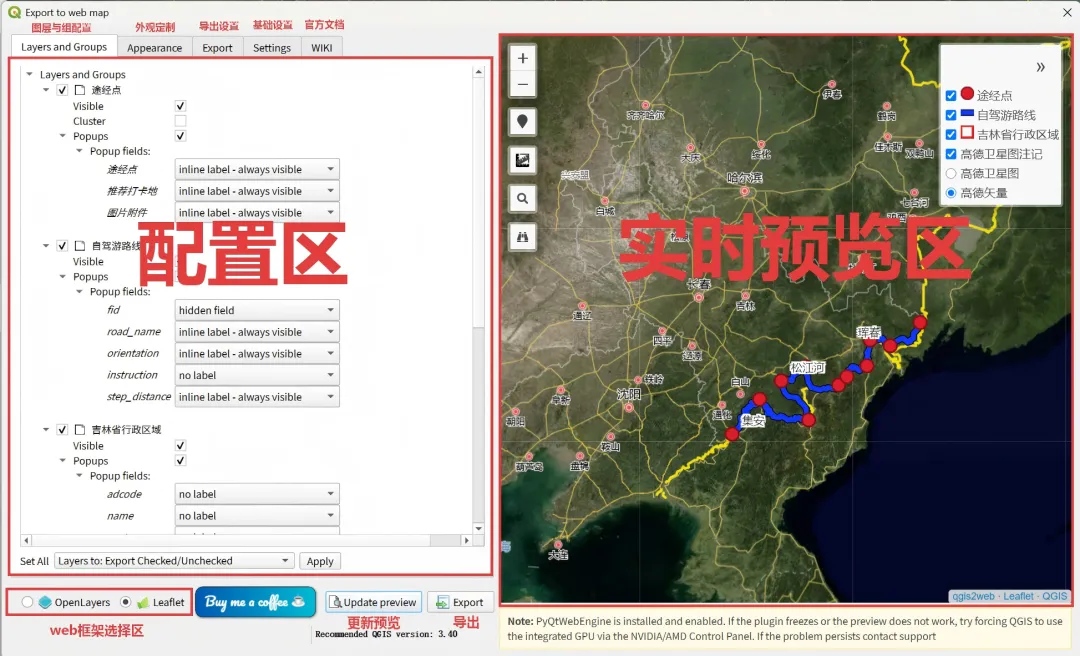Viewport: 1080px width, 656px height.
Task: Open the orientation label dropdown
Action: (257, 354)
